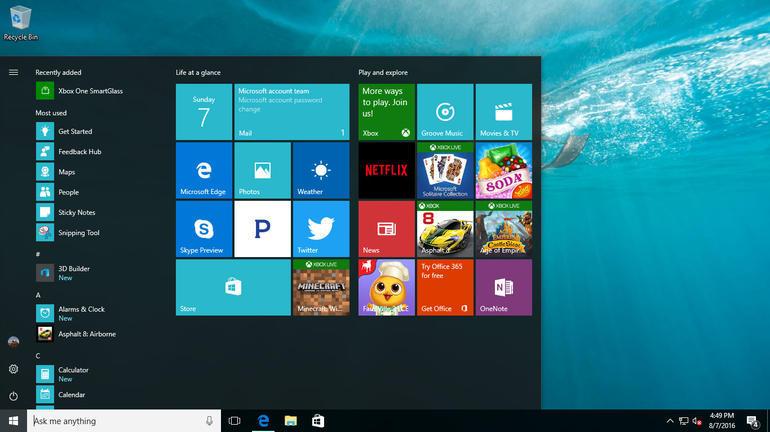Open Skype Preview tile
The image size is (770, 432).
click(x=204, y=229)
